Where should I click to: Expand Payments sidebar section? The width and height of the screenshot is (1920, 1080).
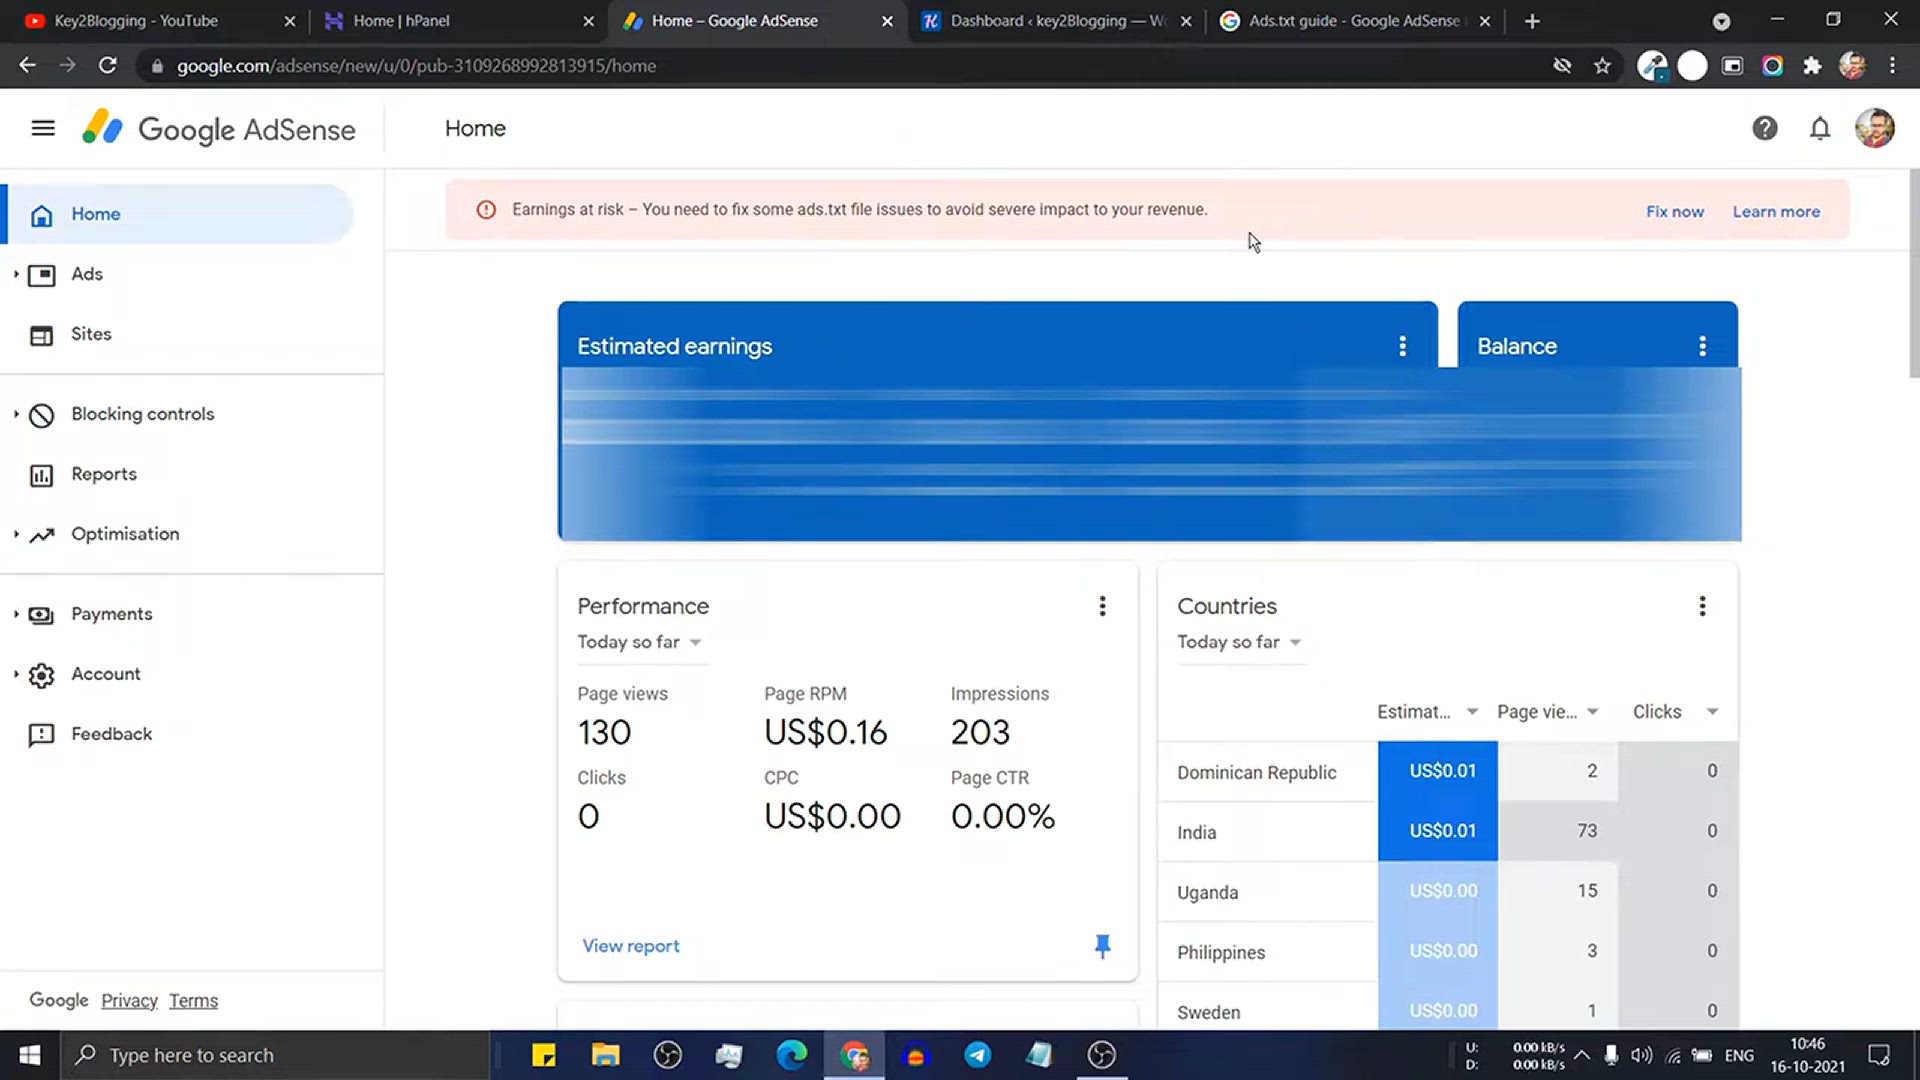point(16,614)
